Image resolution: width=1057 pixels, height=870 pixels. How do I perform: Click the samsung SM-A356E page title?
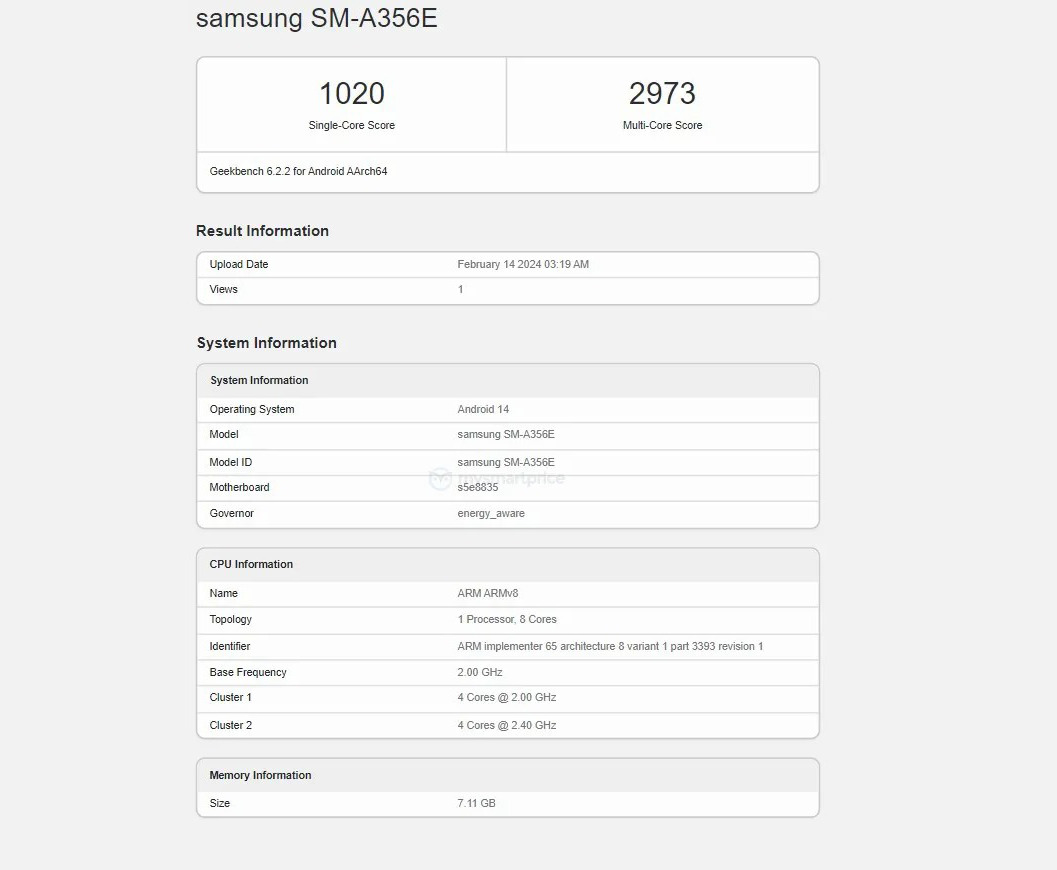pos(316,18)
